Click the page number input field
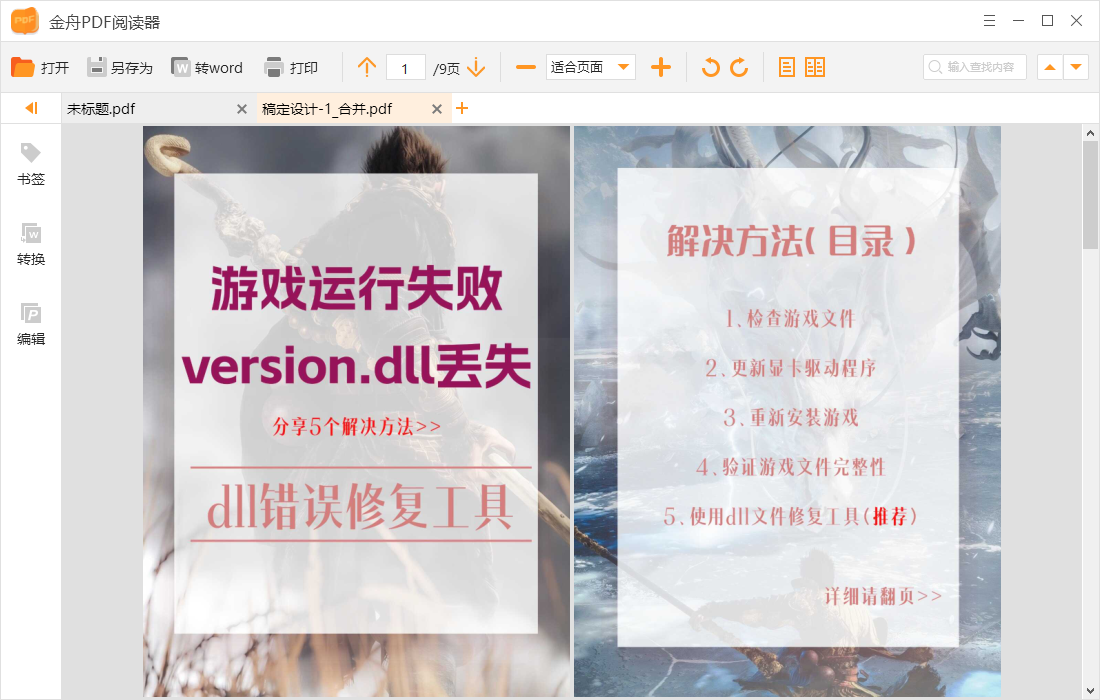This screenshot has width=1100, height=700. pyautogui.click(x=406, y=67)
